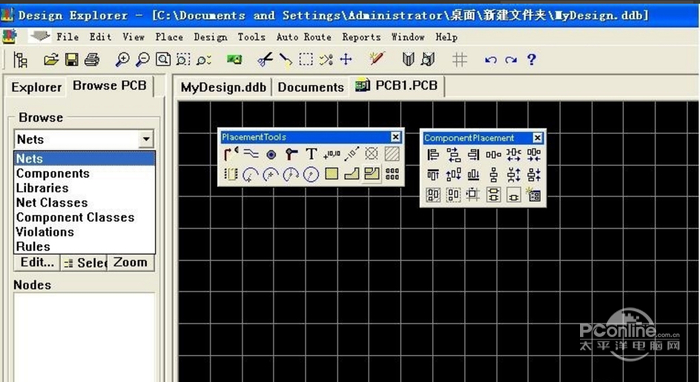Select the Place Coordinate tool
Image resolution: width=700 pixels, height=382 pixels.
331,154
